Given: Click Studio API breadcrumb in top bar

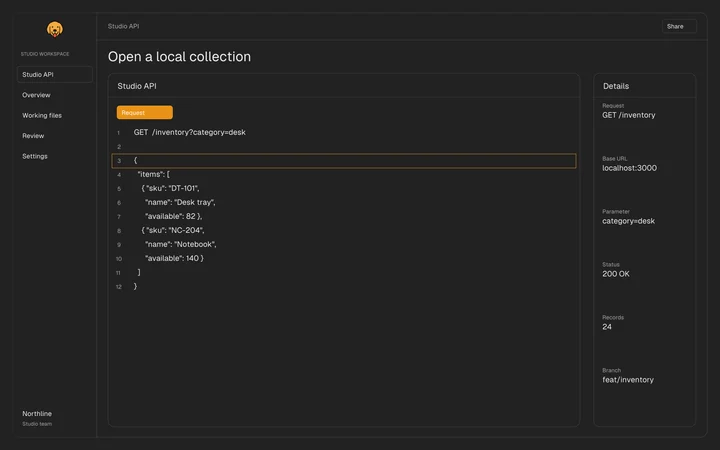Looking at the screenshot, I should [124, 26].
